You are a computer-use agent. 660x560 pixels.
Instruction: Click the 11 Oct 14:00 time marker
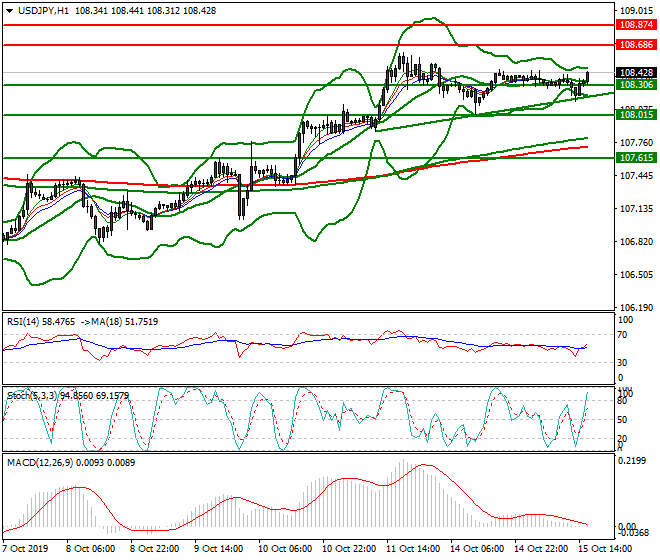click(413, 549)
